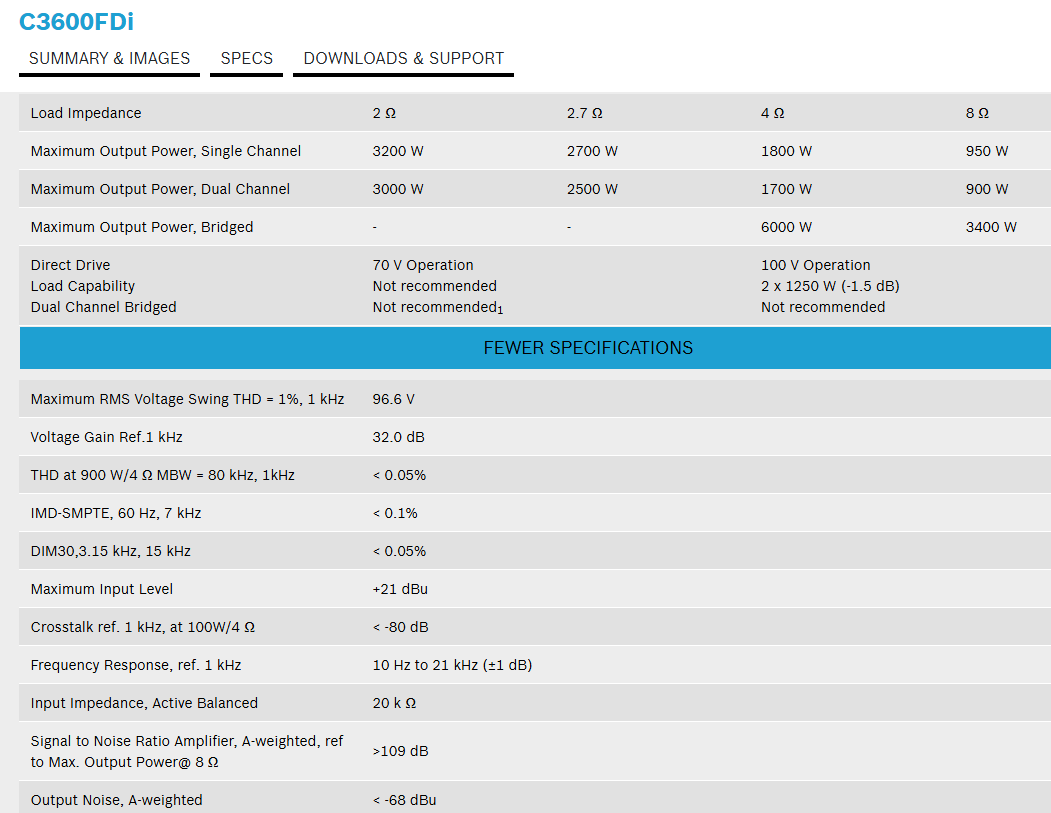Select 'DIM30,3.15 kHz, 15 kHz' label

click(x=111, y=551)
